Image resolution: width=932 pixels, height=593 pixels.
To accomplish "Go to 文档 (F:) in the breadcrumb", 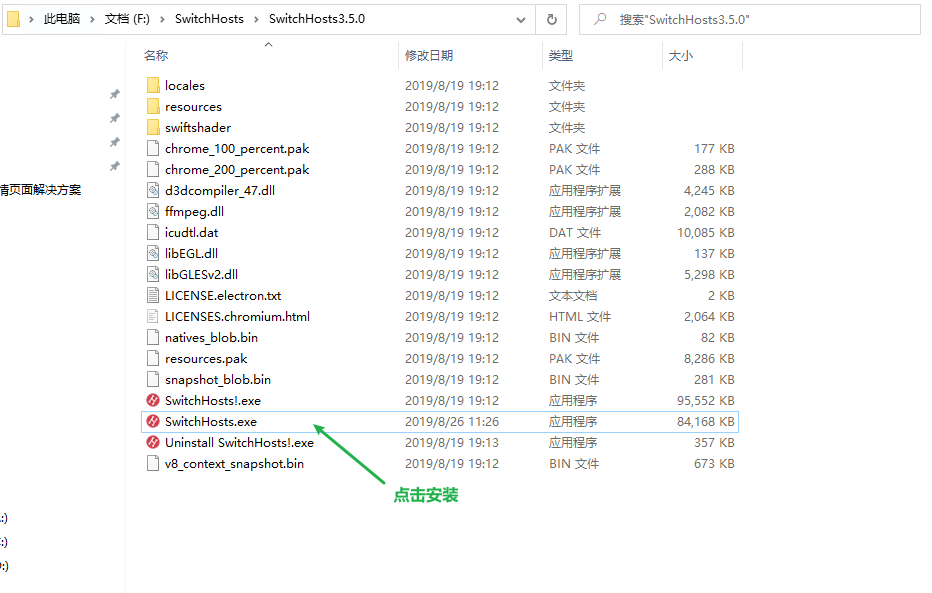I will (x=127, y=19).
